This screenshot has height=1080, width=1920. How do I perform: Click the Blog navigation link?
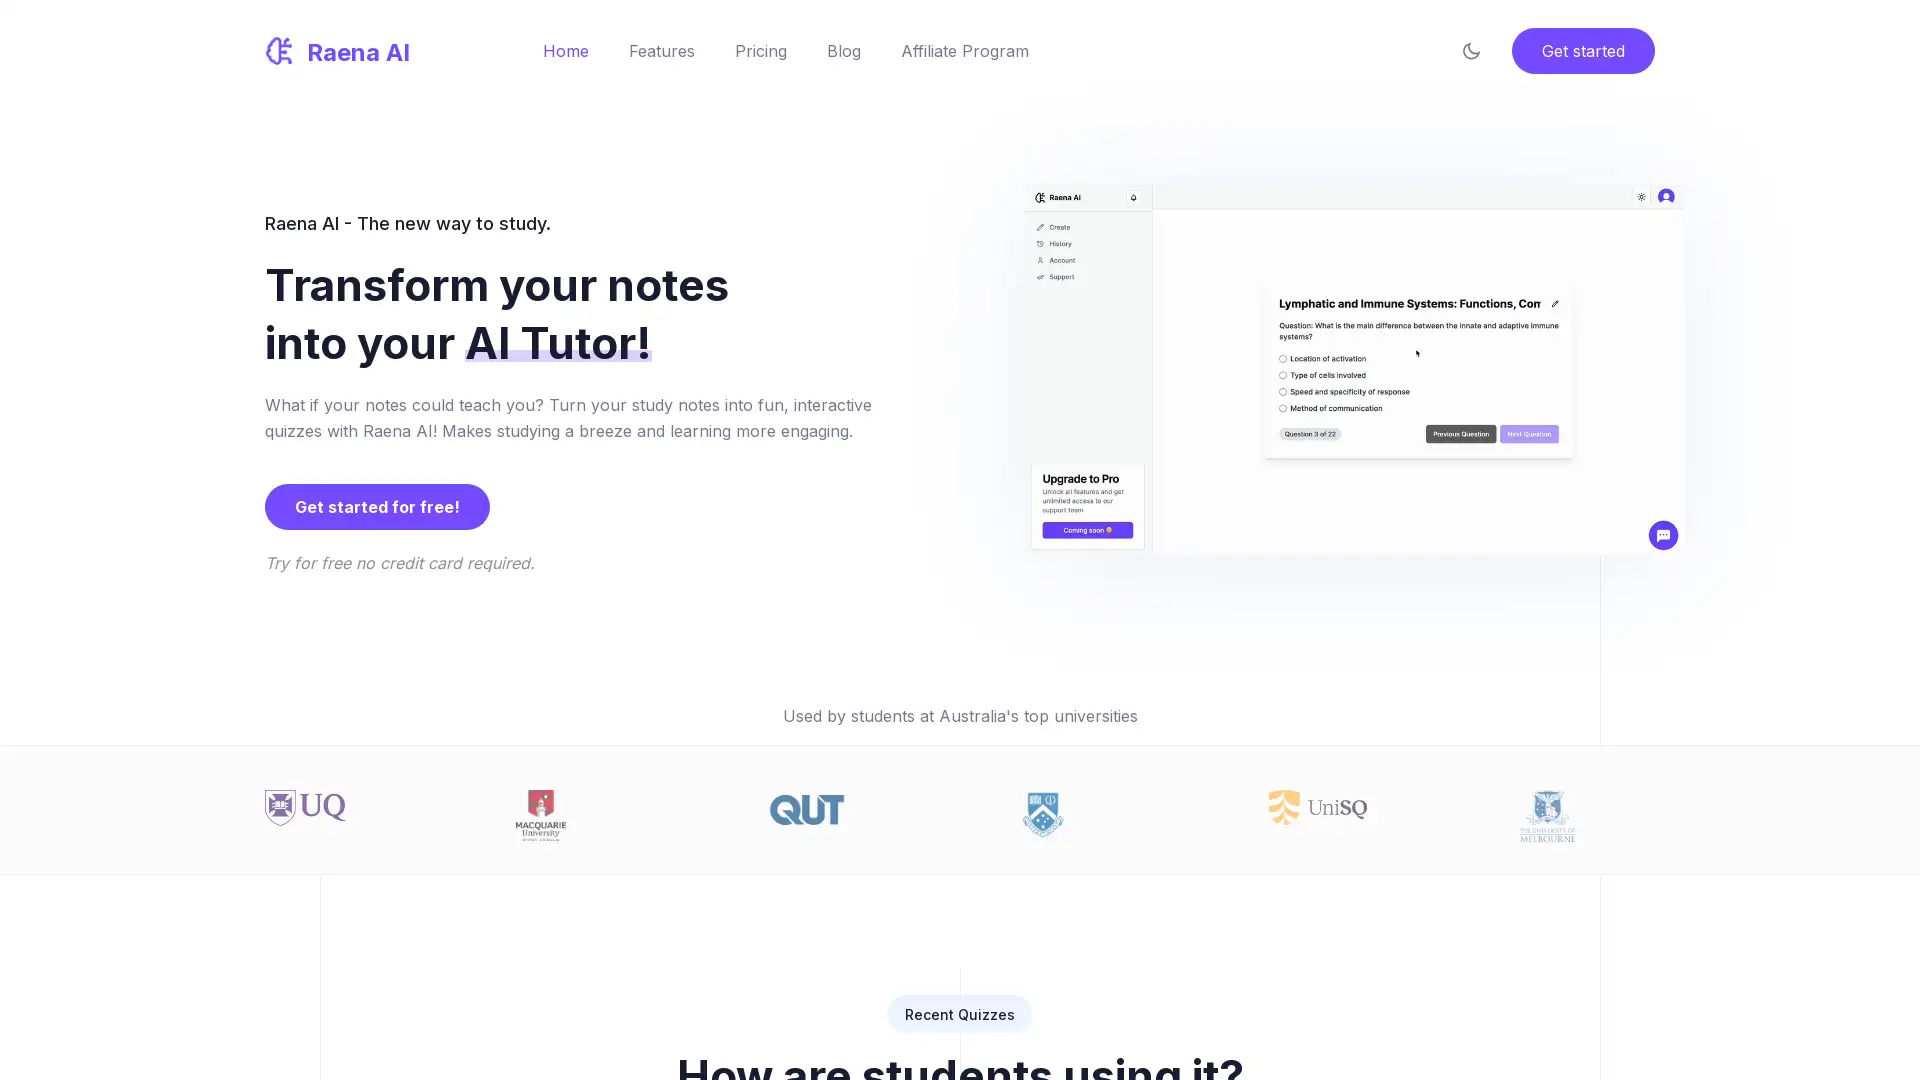point(844,50)
